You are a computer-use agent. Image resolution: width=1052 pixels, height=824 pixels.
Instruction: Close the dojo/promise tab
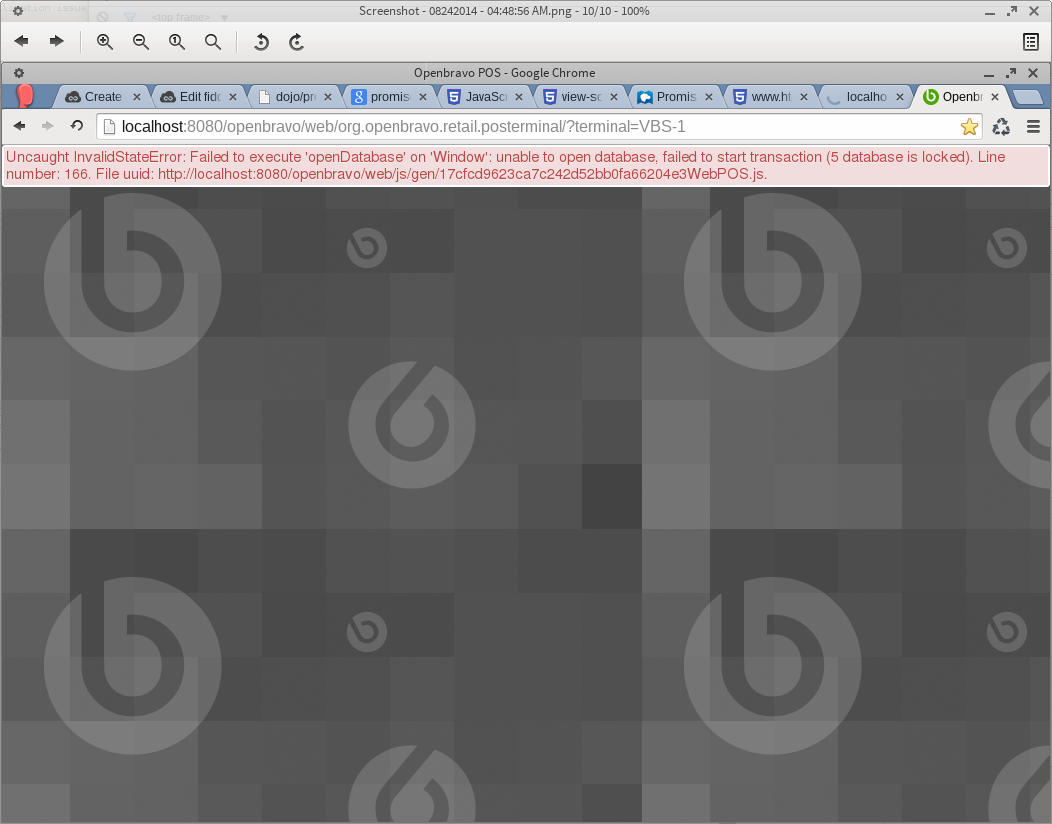[x=328, y=97]
